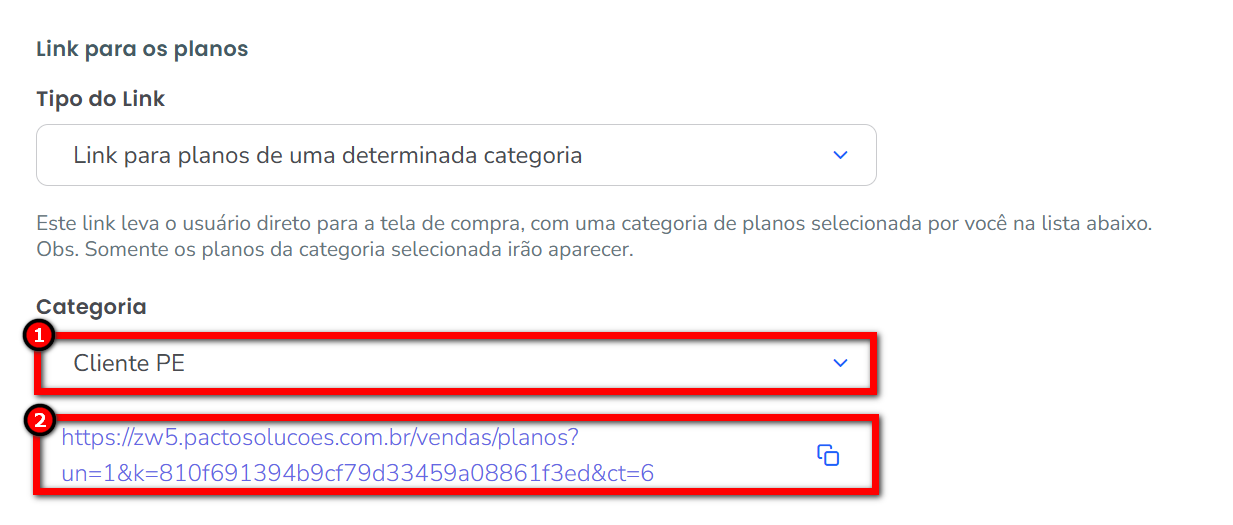This screenshot has height=525, width=1233.
Task: Open the Categoria dropdown chevron
Action: pos(840,363)
